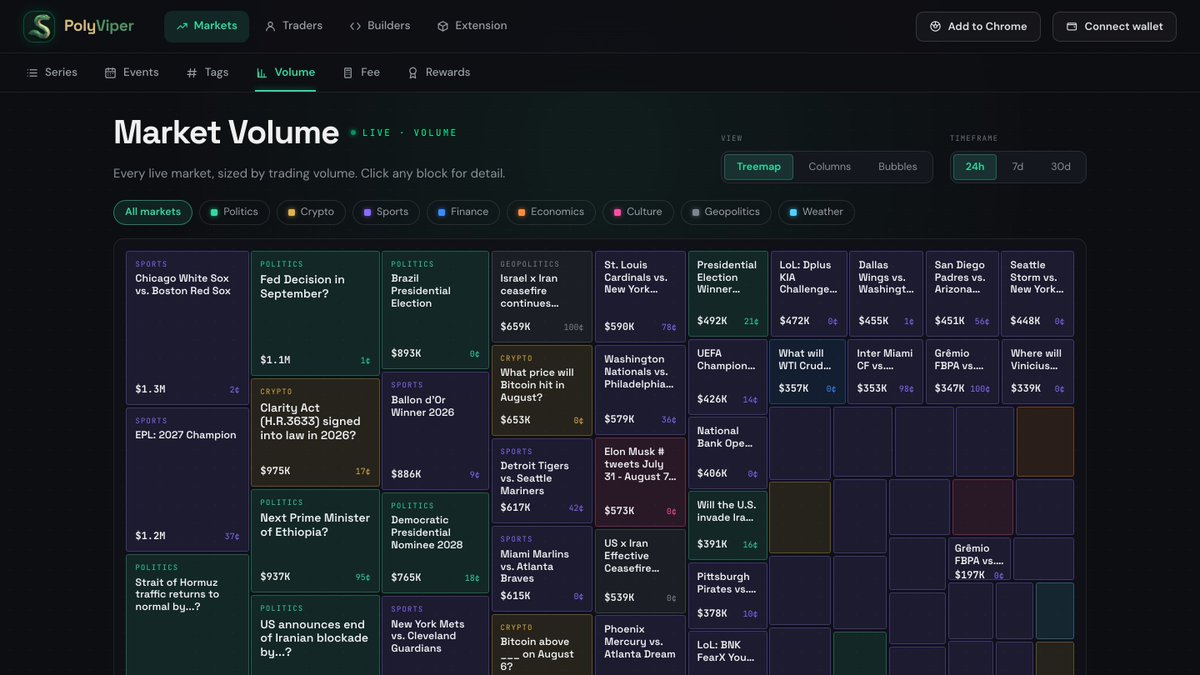Open the Traders section

coord(293,26)
